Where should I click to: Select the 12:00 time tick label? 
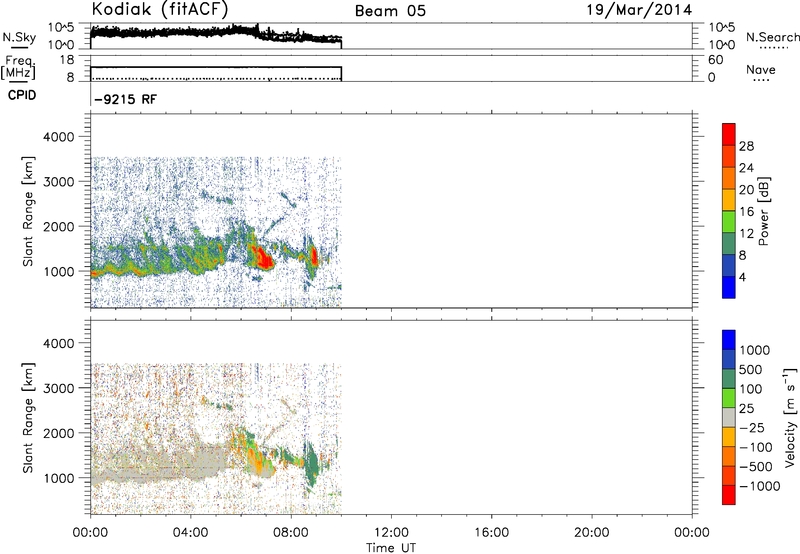tap(391, 533)
